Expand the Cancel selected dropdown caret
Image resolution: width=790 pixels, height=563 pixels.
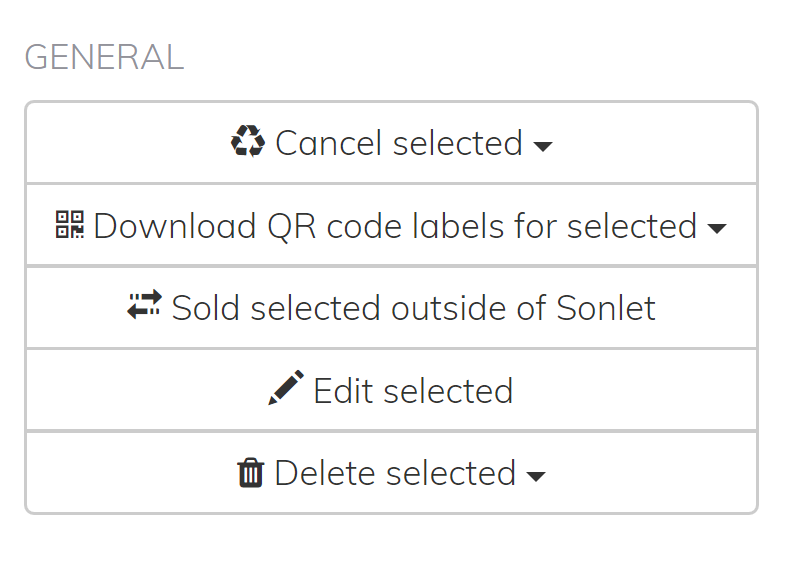click(543, 146)
